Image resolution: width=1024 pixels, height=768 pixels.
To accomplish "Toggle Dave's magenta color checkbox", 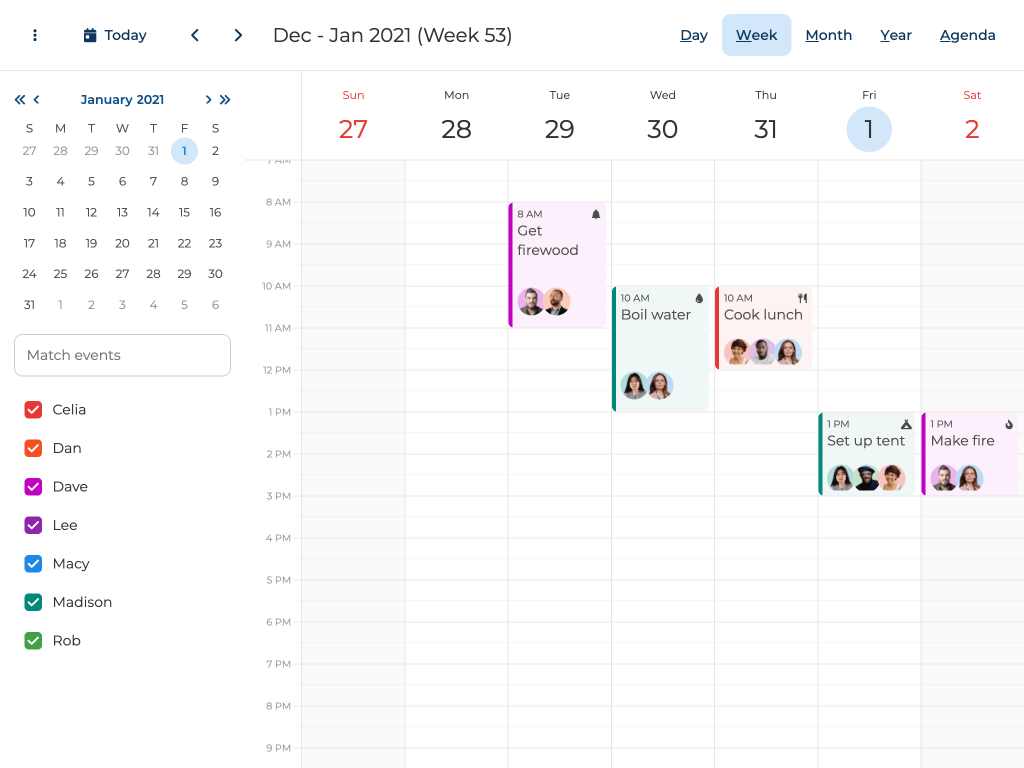I will tap(33, 487).
